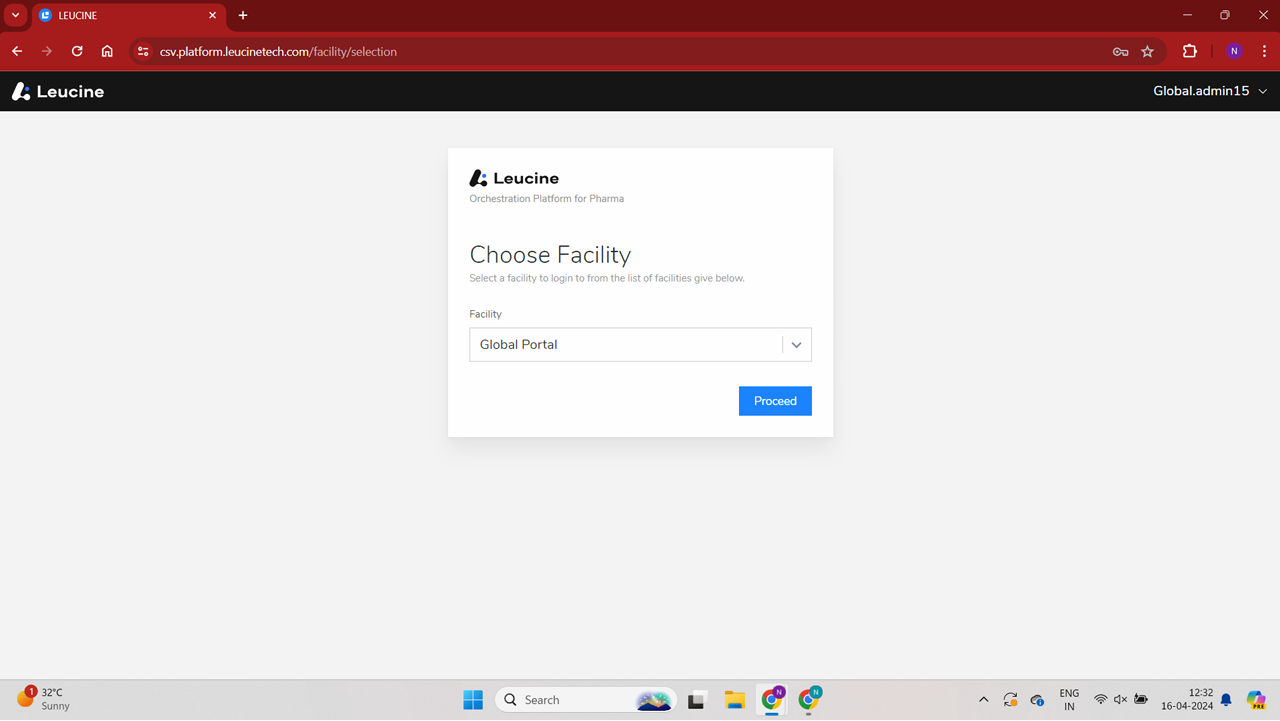This screenshot has width=1280, height=721.
Task: View site information icon in address bar
Action: (x=142, y=52)
